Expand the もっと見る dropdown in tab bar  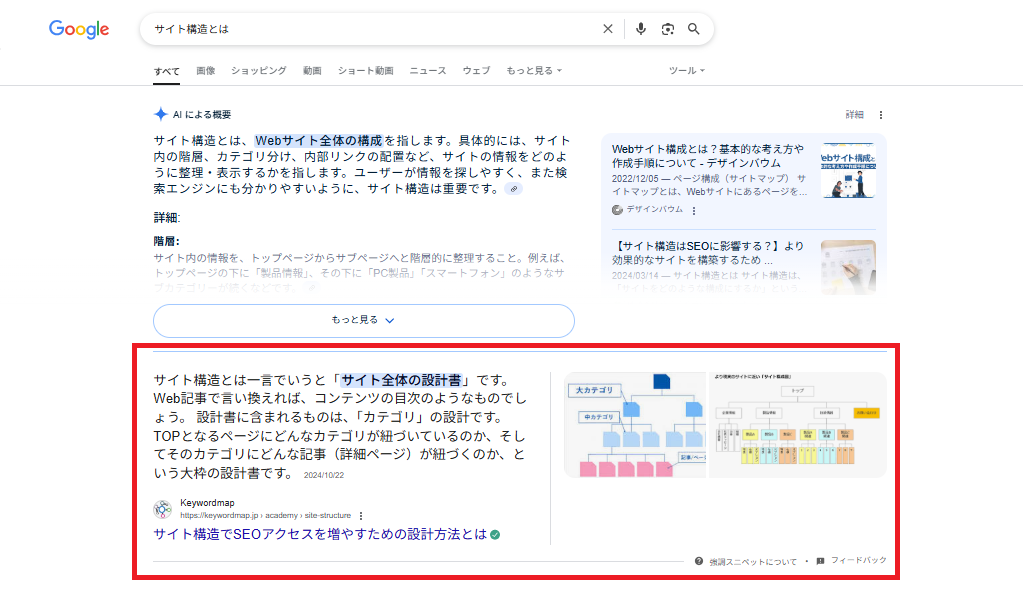(x=534, y=70)
